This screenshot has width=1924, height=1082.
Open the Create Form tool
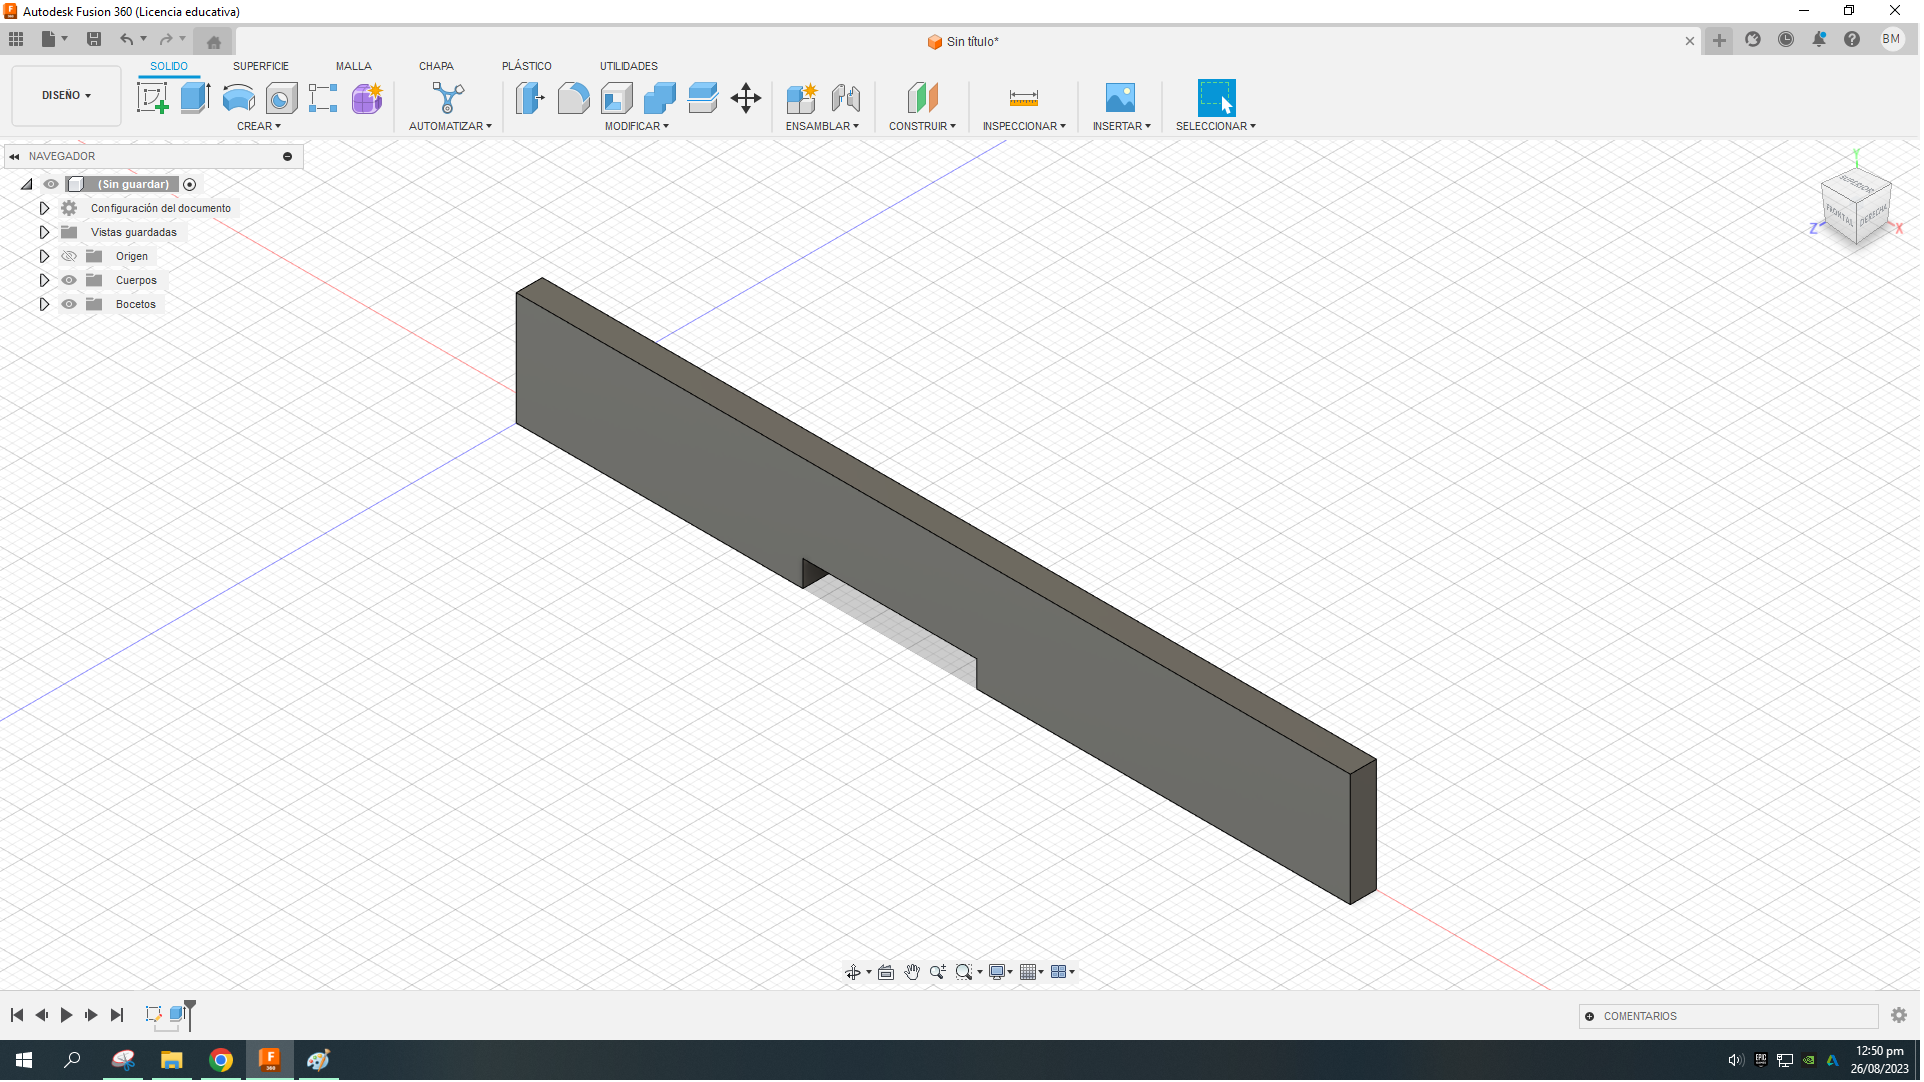click(x=366, y=97)
